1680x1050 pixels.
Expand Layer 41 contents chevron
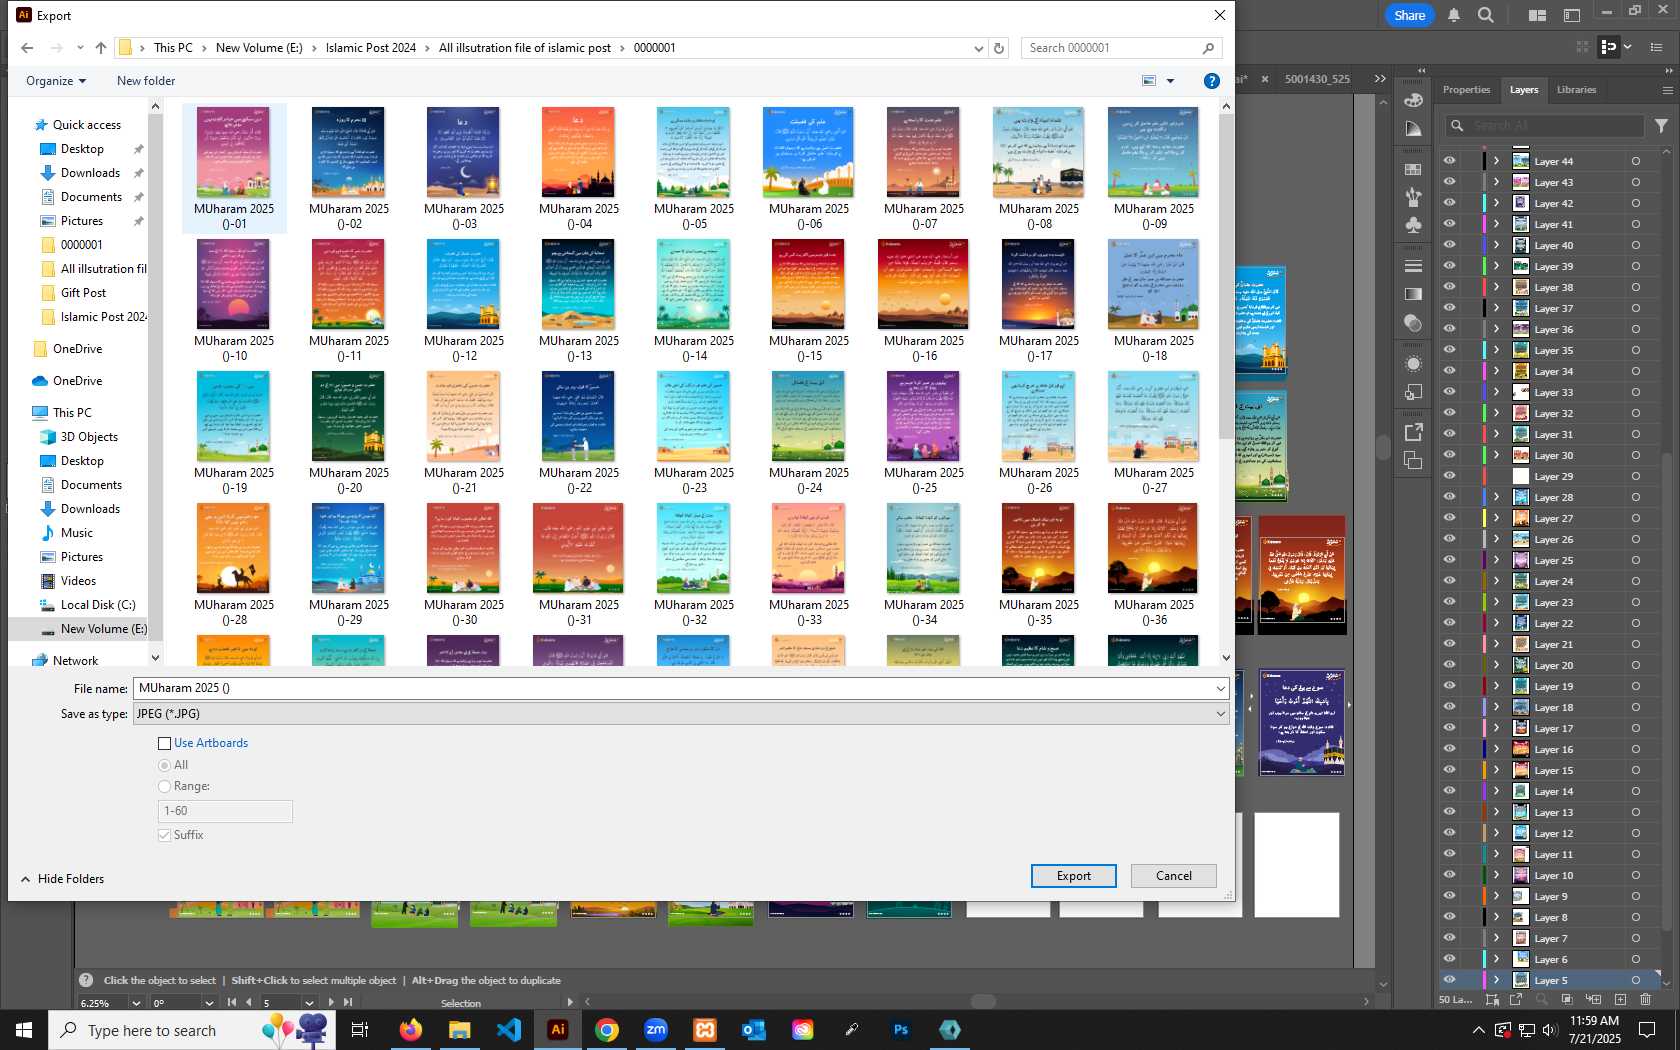point(1496,224)
